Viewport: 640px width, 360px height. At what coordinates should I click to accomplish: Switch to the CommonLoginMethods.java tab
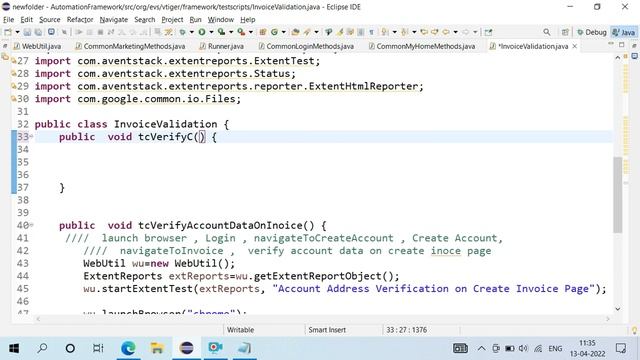click(306, 46)
